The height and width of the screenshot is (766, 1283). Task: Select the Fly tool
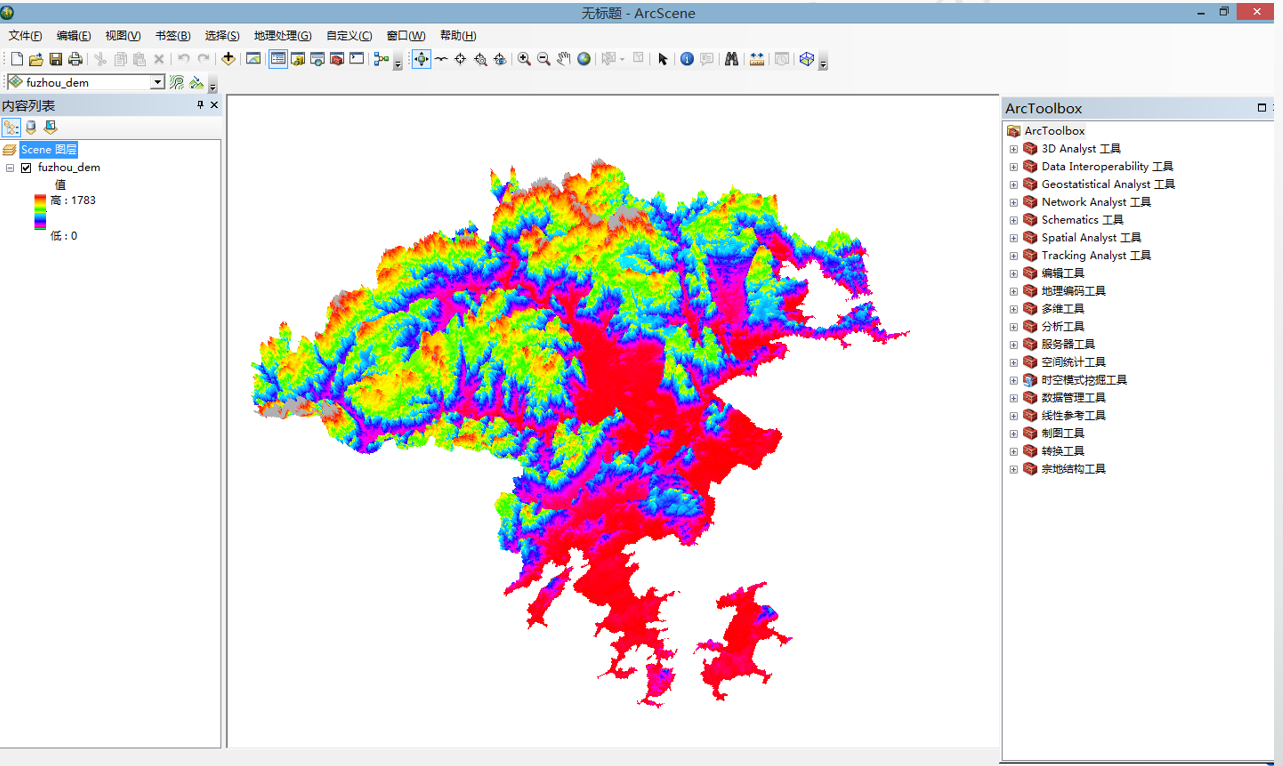click(x=441, y=59)
